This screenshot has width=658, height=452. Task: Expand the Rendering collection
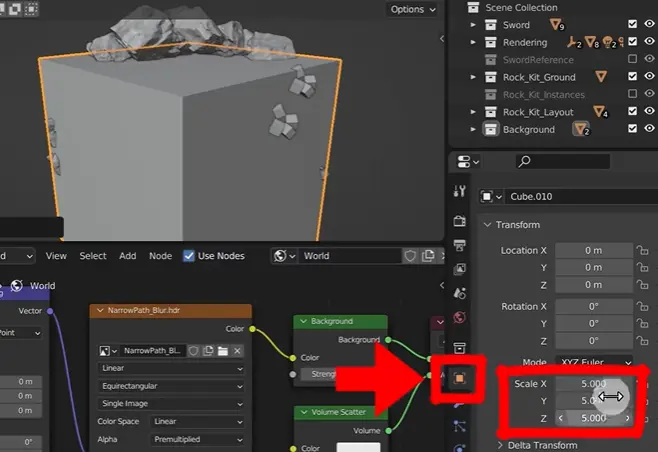pos(473,42)
